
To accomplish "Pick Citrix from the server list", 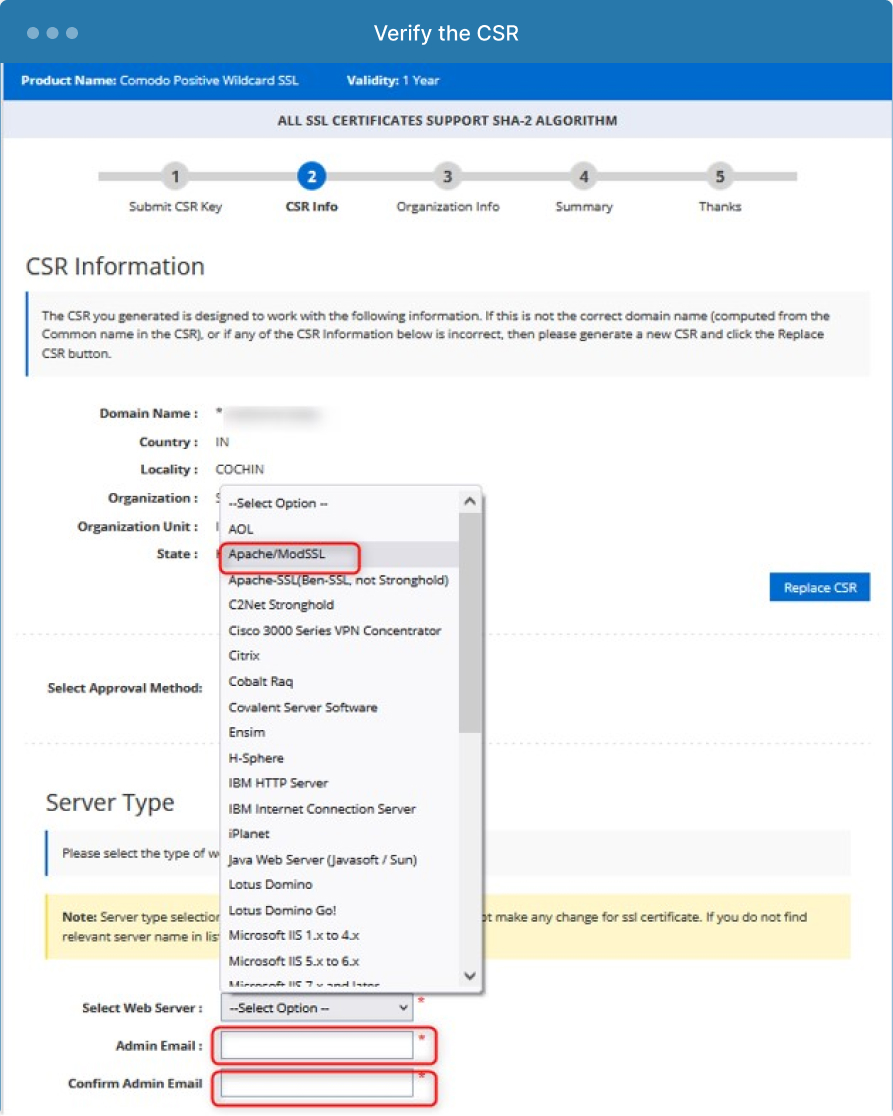I will 341,656.
